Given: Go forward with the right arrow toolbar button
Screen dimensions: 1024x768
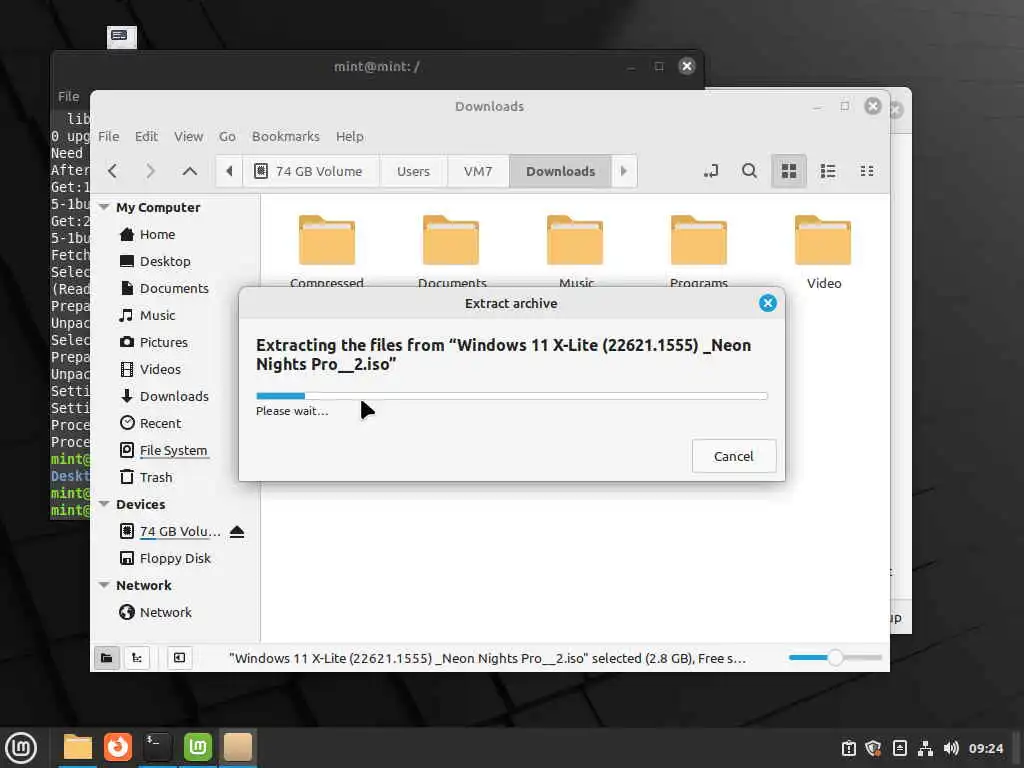Looking at the screenshot, I should [x=151, y=171].
